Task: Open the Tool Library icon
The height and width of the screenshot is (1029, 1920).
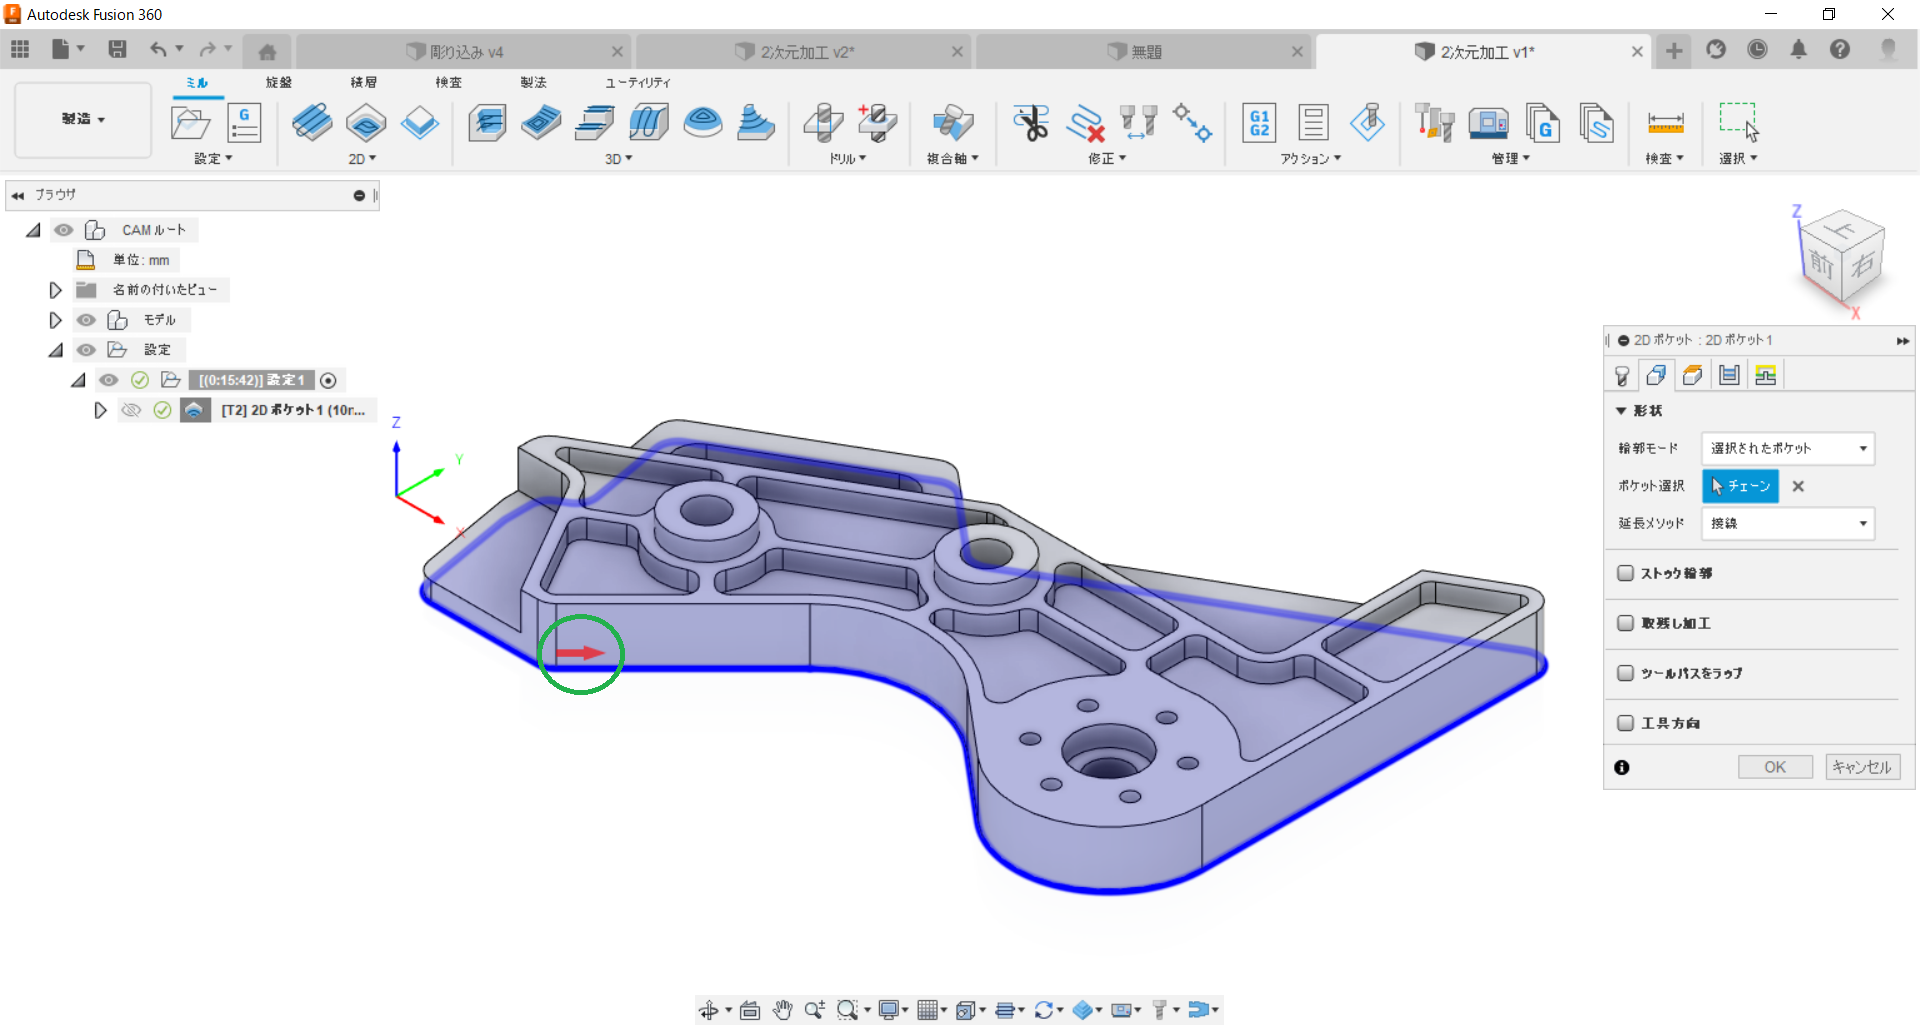Action: point(1434,123)
